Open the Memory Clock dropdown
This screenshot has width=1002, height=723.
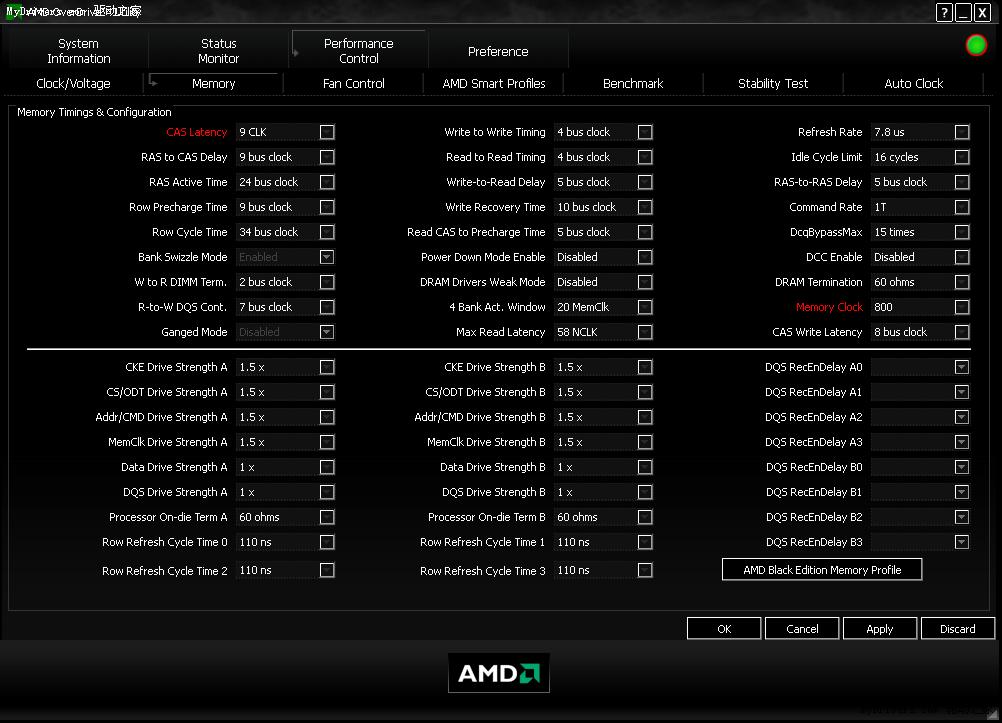click(962, 307)
